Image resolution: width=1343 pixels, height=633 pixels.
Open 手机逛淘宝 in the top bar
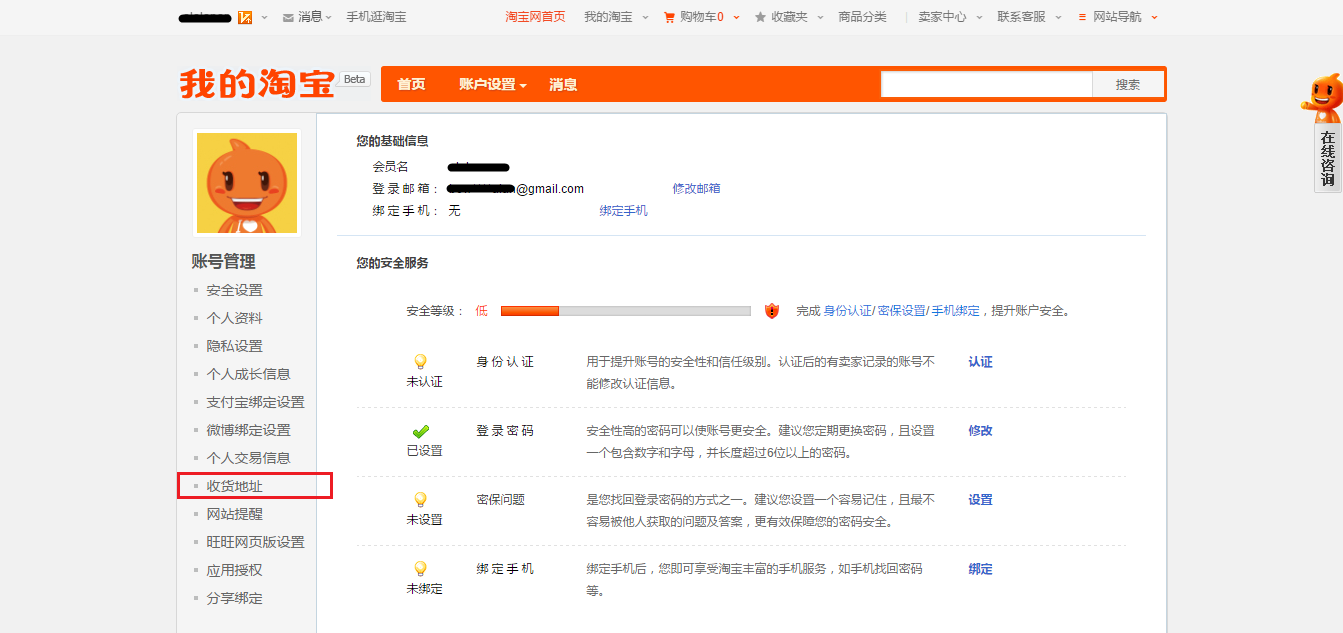[x=376, y=17]
